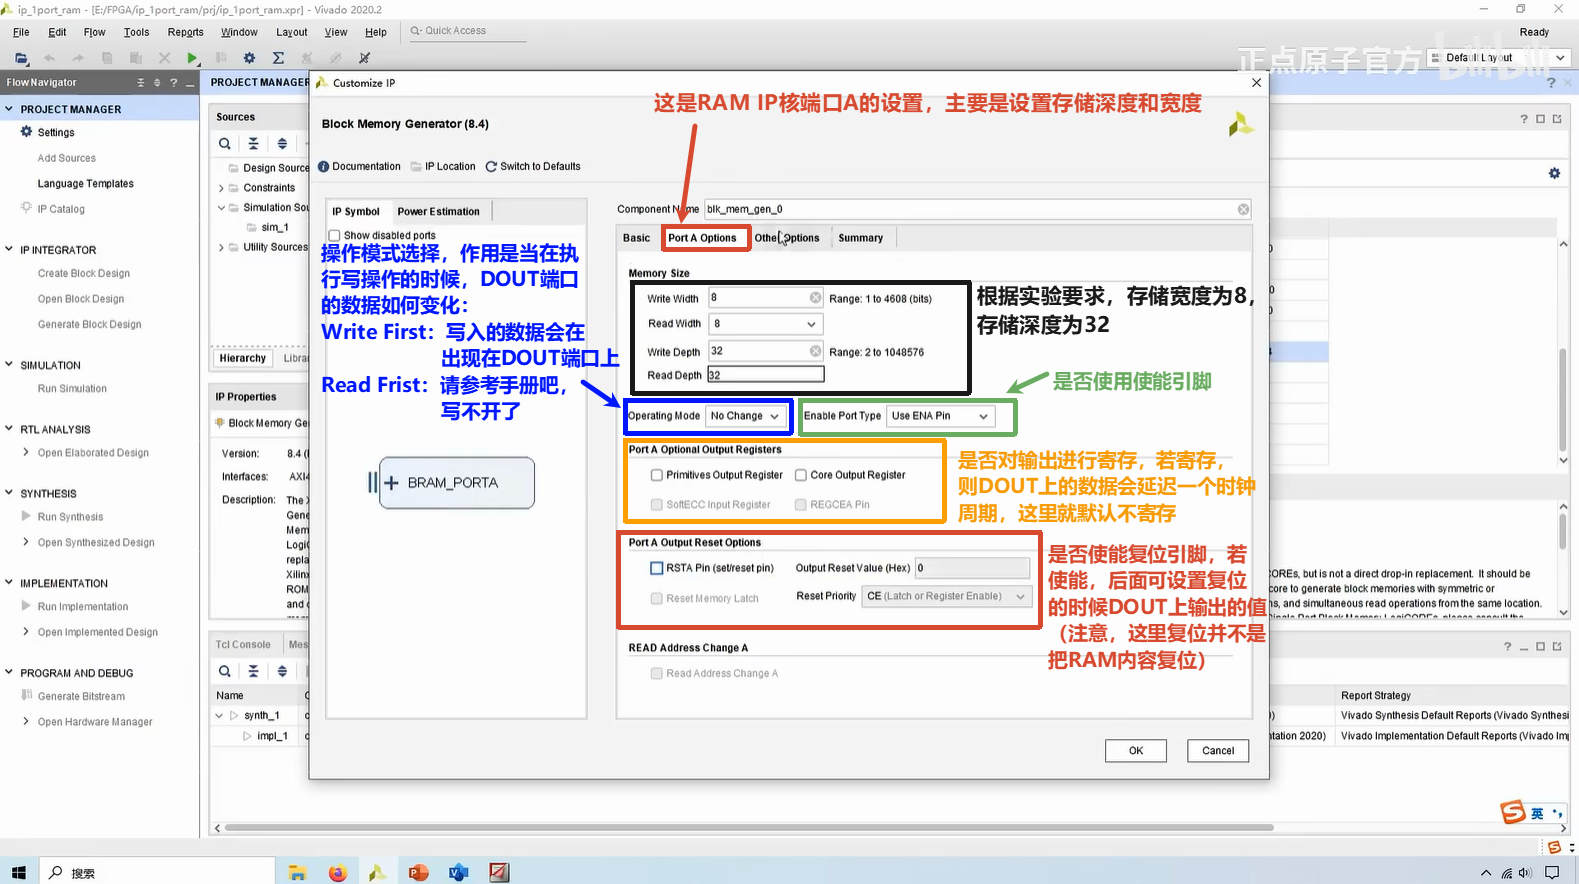The width and height of the screenshot is (1579, 884).
Task: Click the Output Reset Value field
Action: pyautogui.click(x=972, y=568)
